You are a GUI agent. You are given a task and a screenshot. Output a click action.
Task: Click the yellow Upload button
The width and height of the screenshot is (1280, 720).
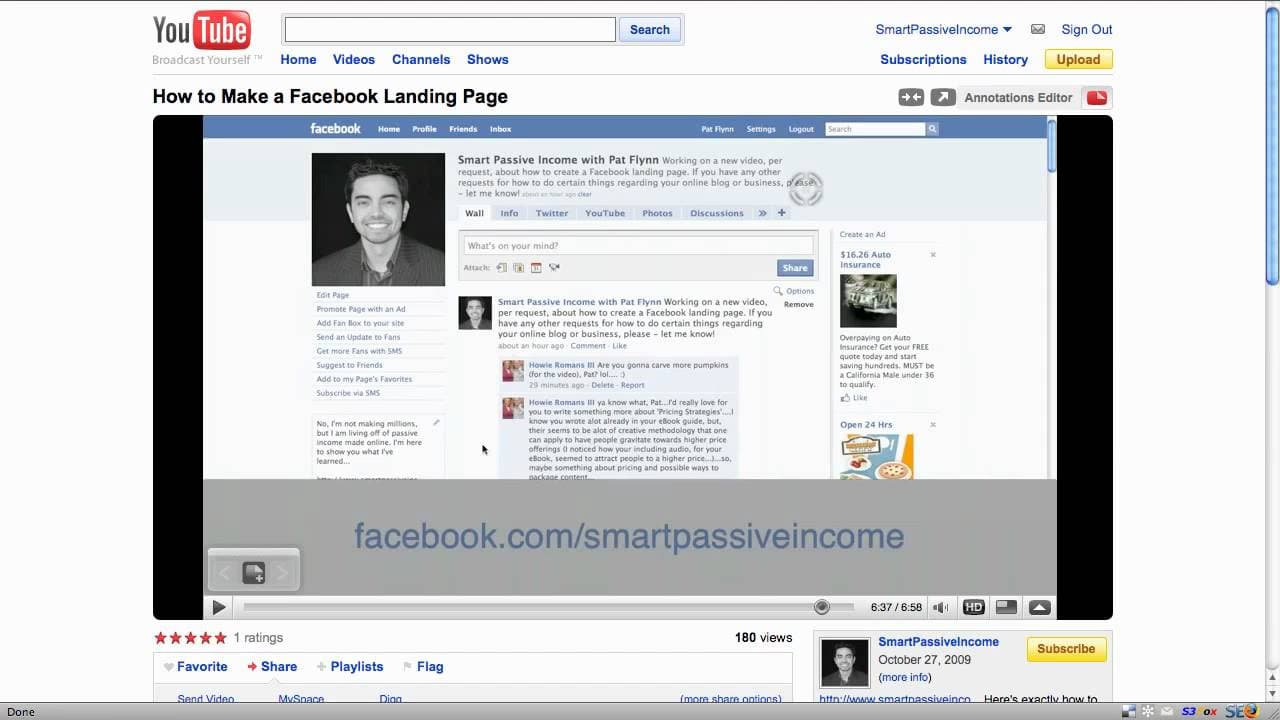[x=1079, y=59]
